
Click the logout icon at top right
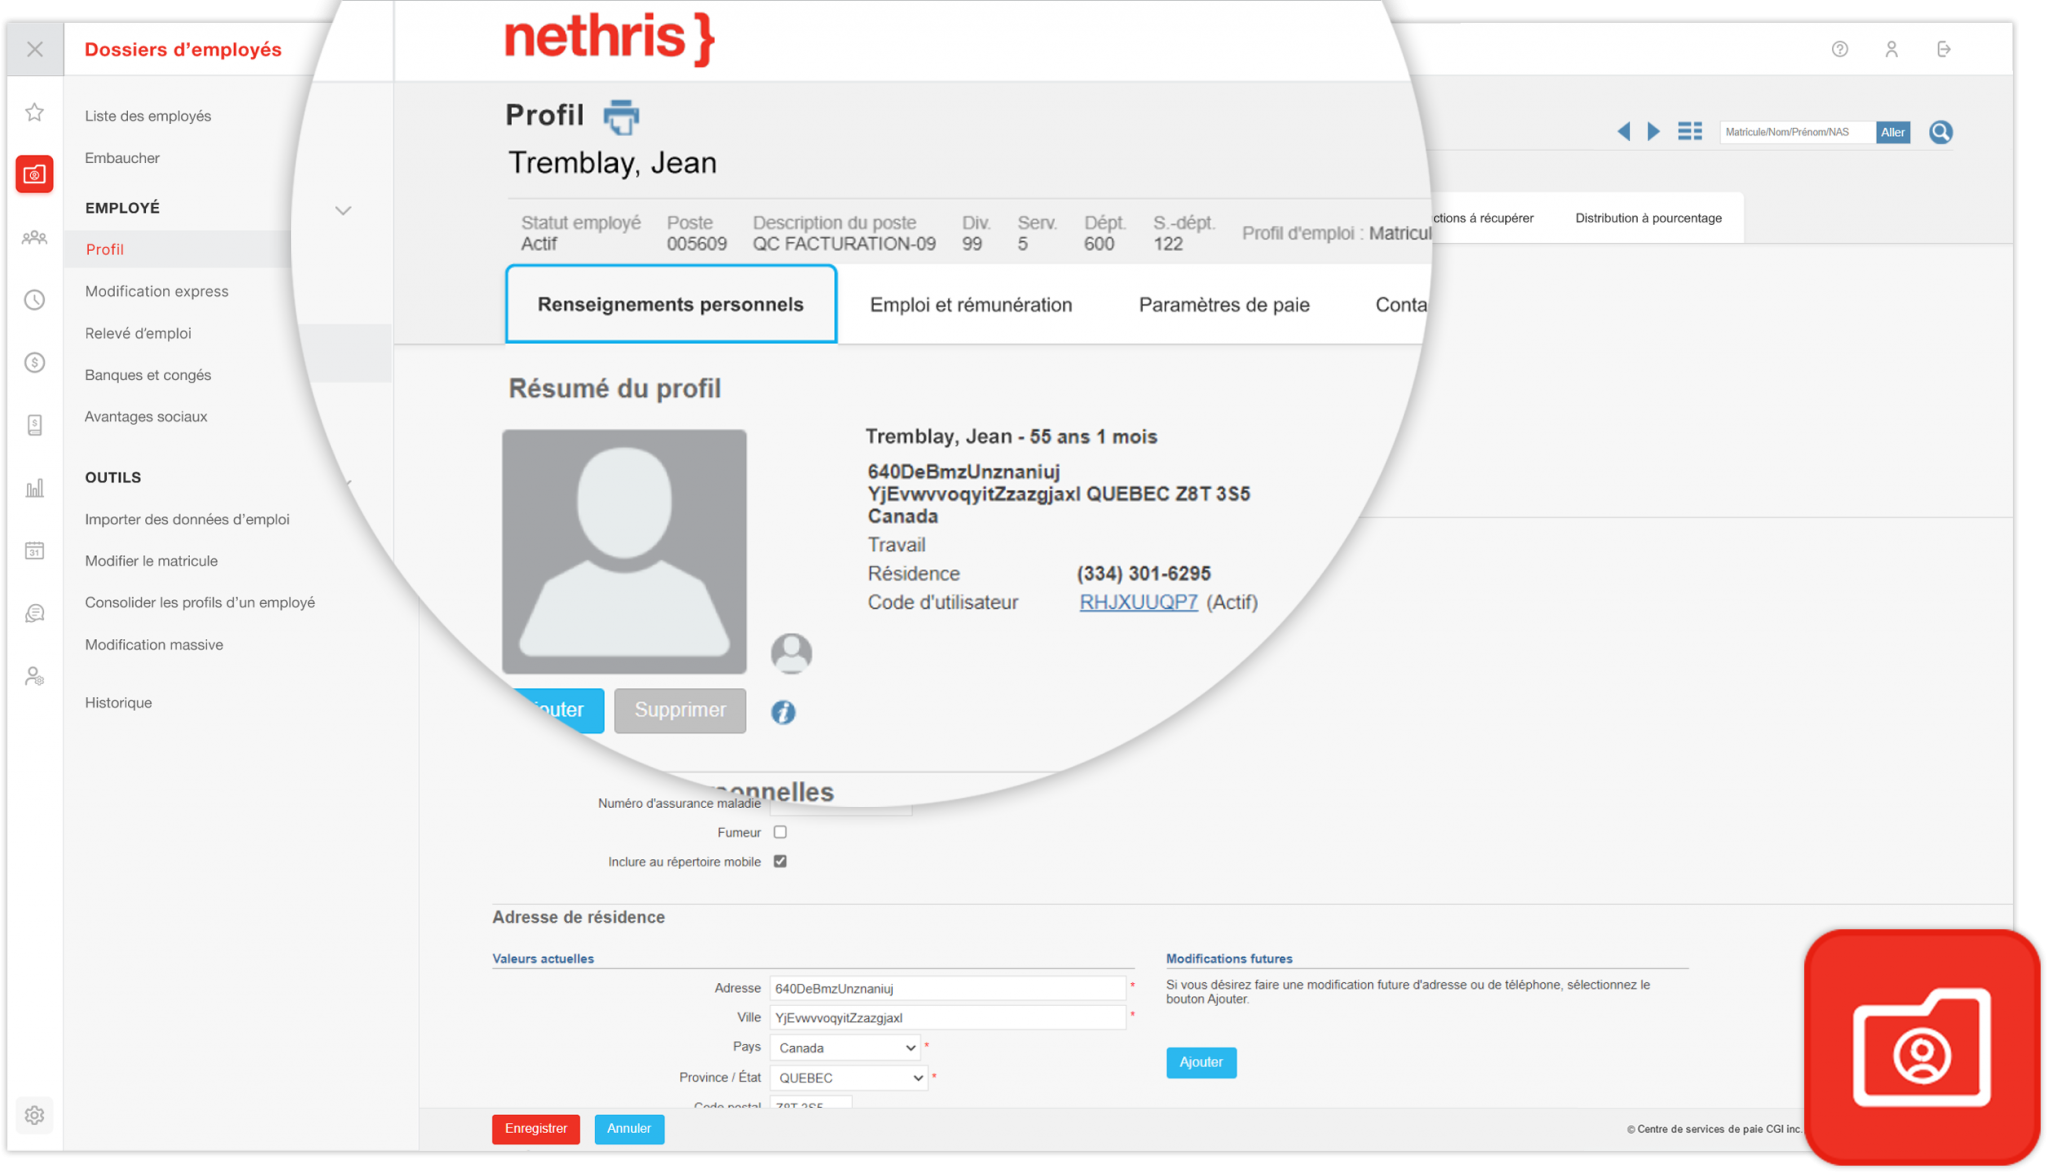1944,48
